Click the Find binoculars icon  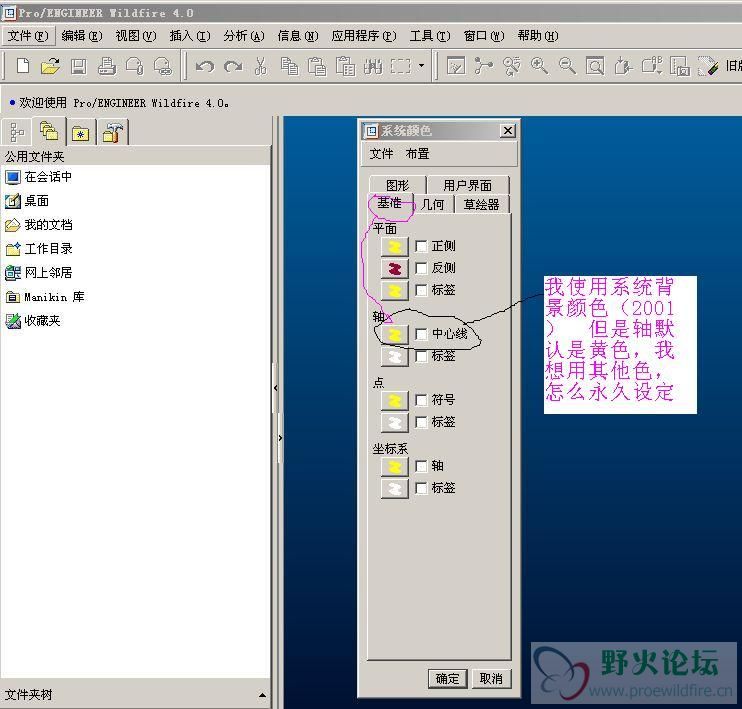click(373, 66)
